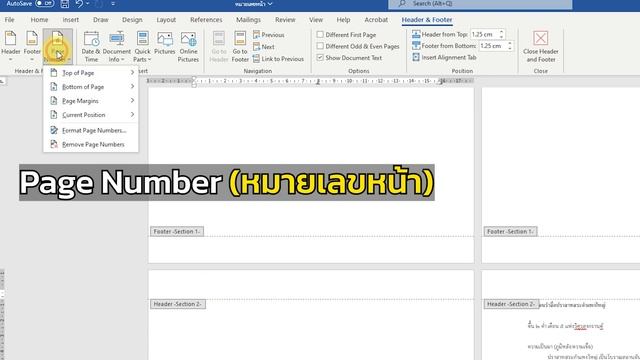Viewport: 640px width, 360px height.
Task: Click Header -Section 2- label on right page
Action: (511, 304)
